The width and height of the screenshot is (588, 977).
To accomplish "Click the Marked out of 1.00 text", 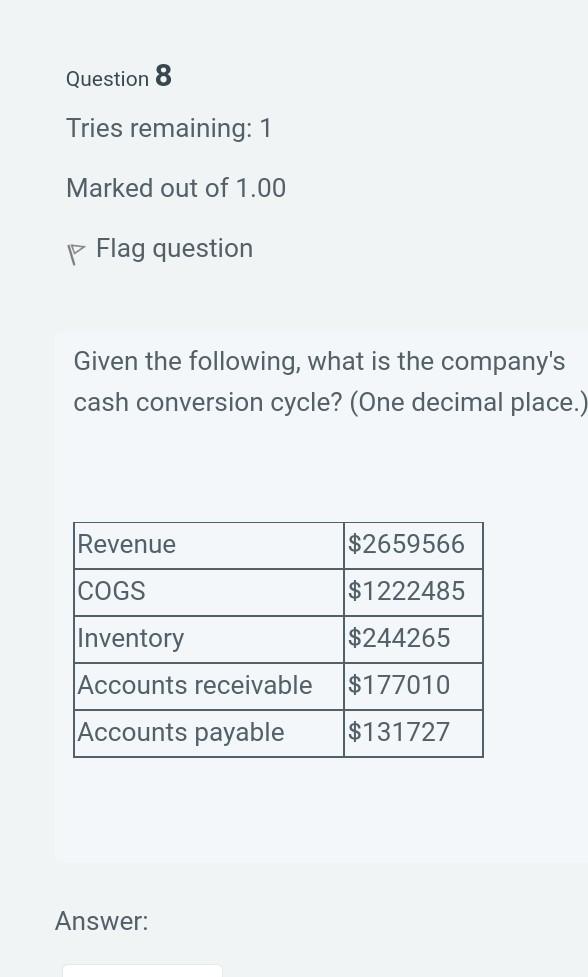I will 176,188.
